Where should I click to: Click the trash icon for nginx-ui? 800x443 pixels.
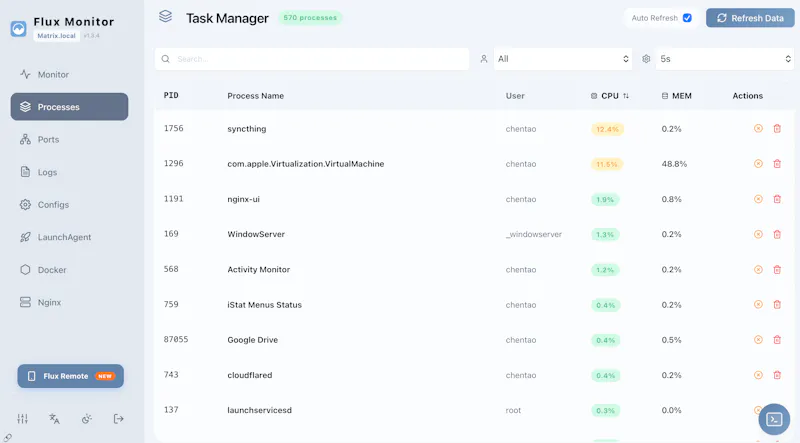point(777,199)
